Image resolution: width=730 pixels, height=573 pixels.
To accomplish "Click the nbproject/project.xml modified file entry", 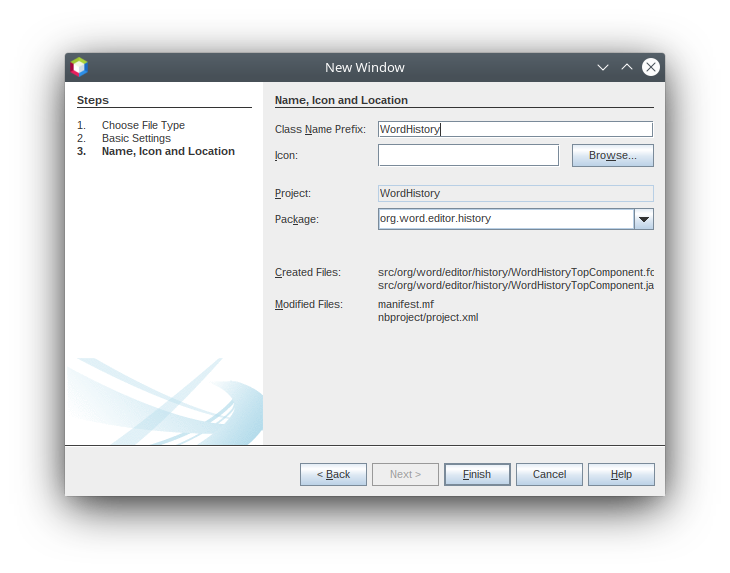I will [428, 317].
